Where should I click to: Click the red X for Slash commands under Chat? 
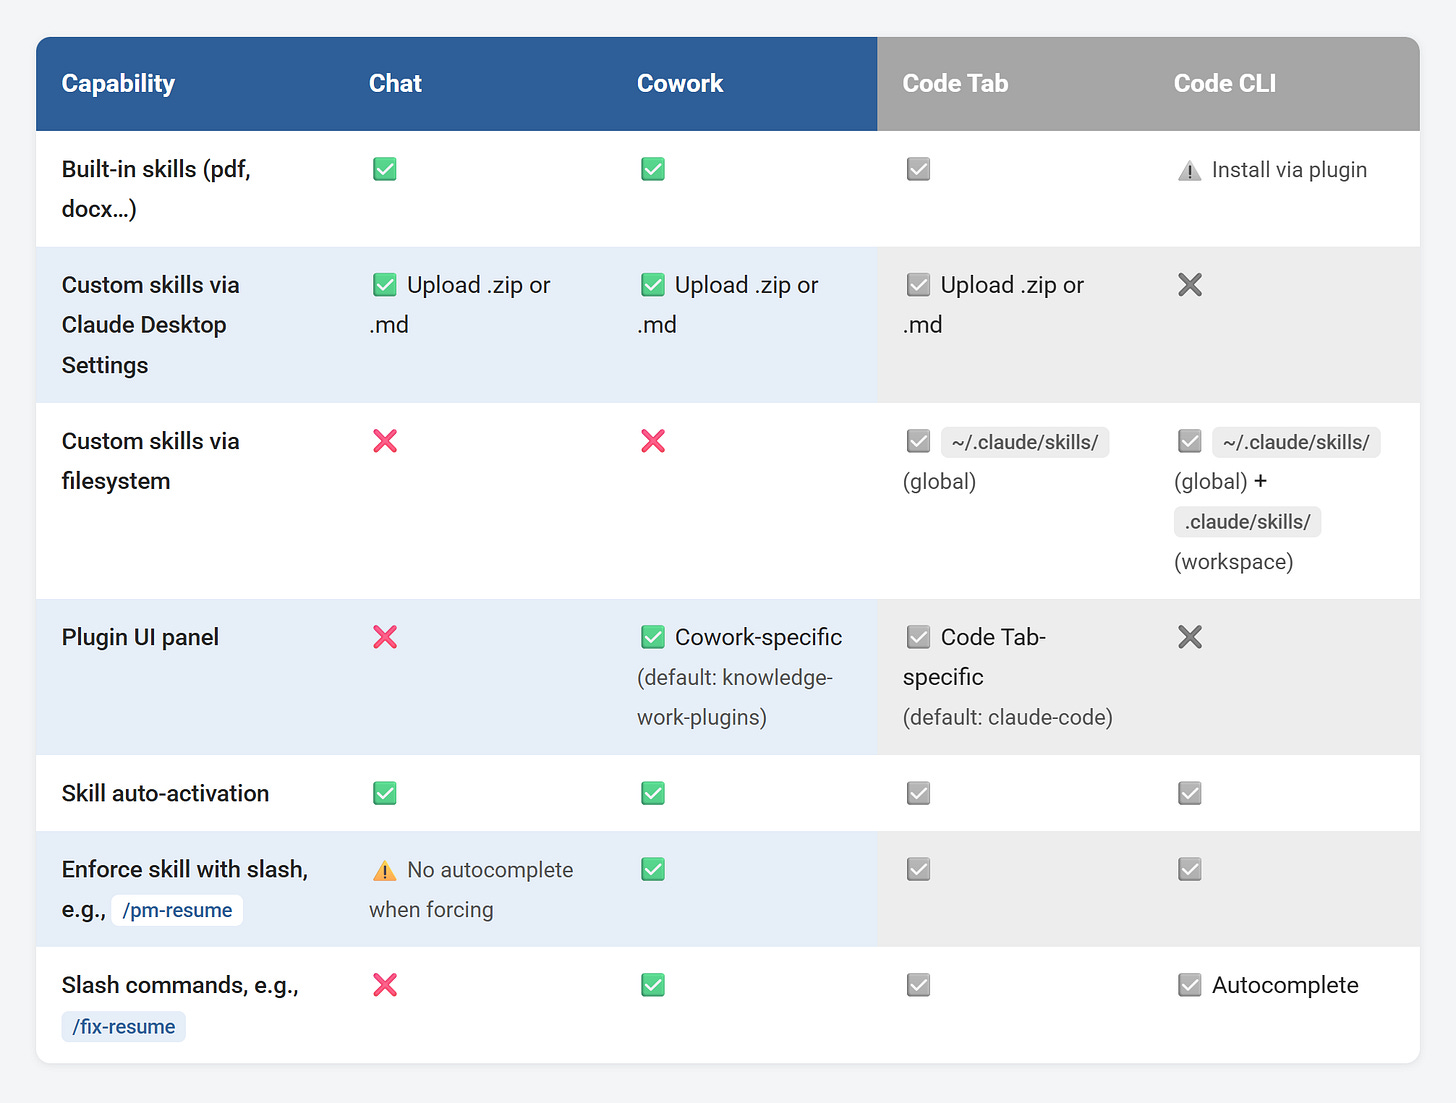pyautogui.click(x=385, y=985)
